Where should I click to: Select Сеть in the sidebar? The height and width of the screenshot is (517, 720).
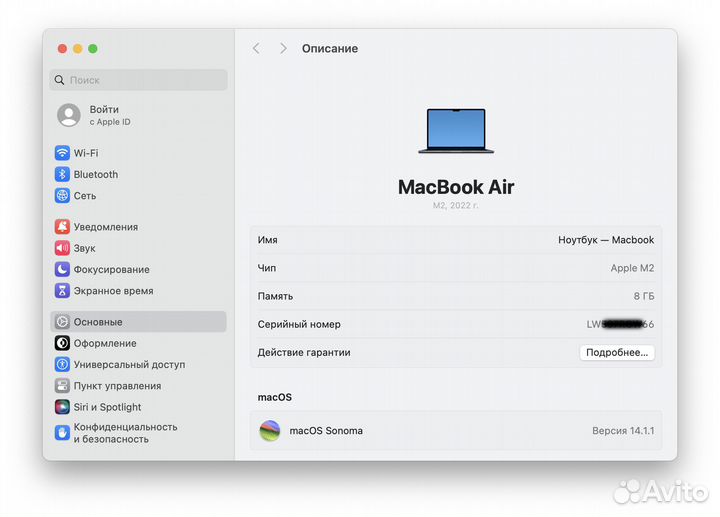click(x=138, y=196)
